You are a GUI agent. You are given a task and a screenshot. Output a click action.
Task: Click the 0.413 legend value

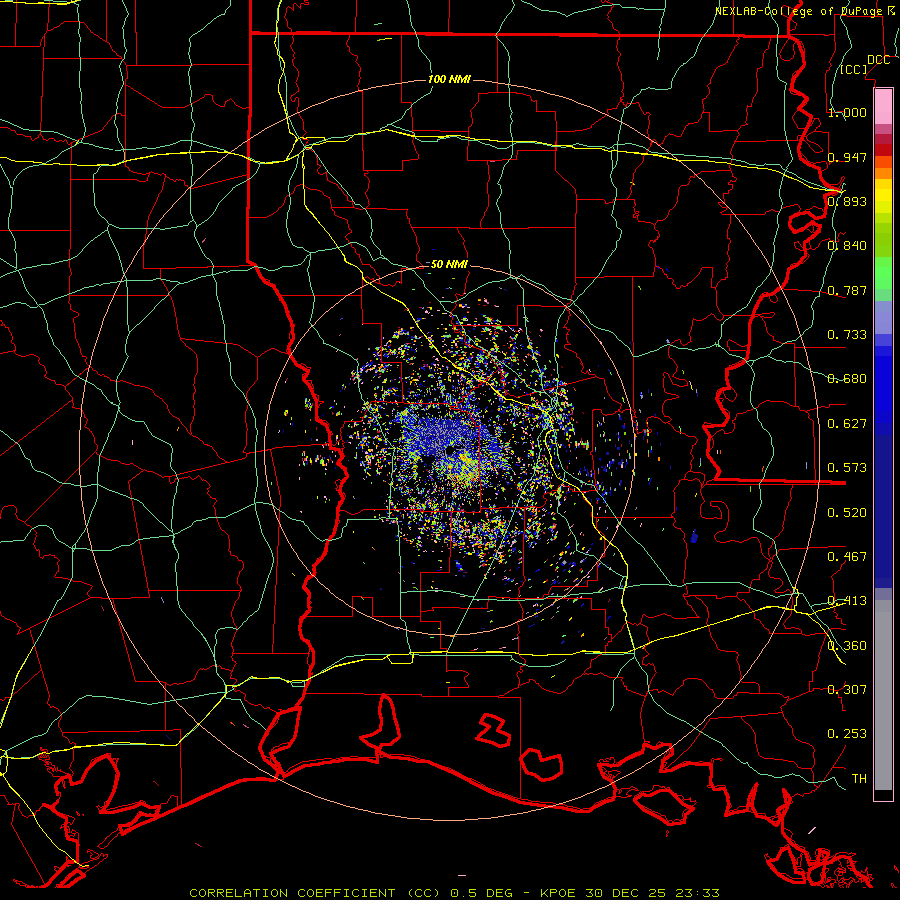click(847, 601)
